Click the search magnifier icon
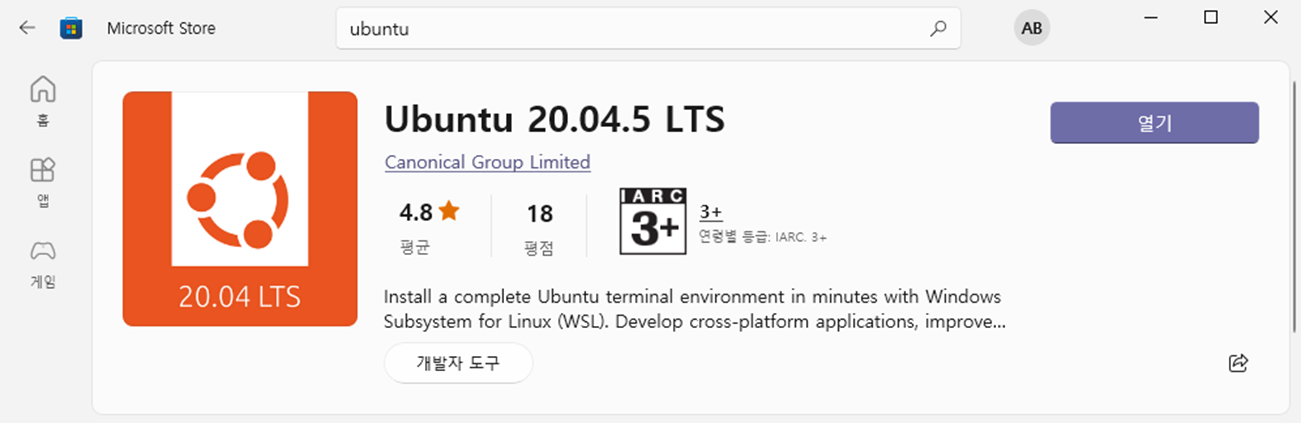Image resolution: width=1301 pixels, height=423 pixels. [x=937, y=29]
